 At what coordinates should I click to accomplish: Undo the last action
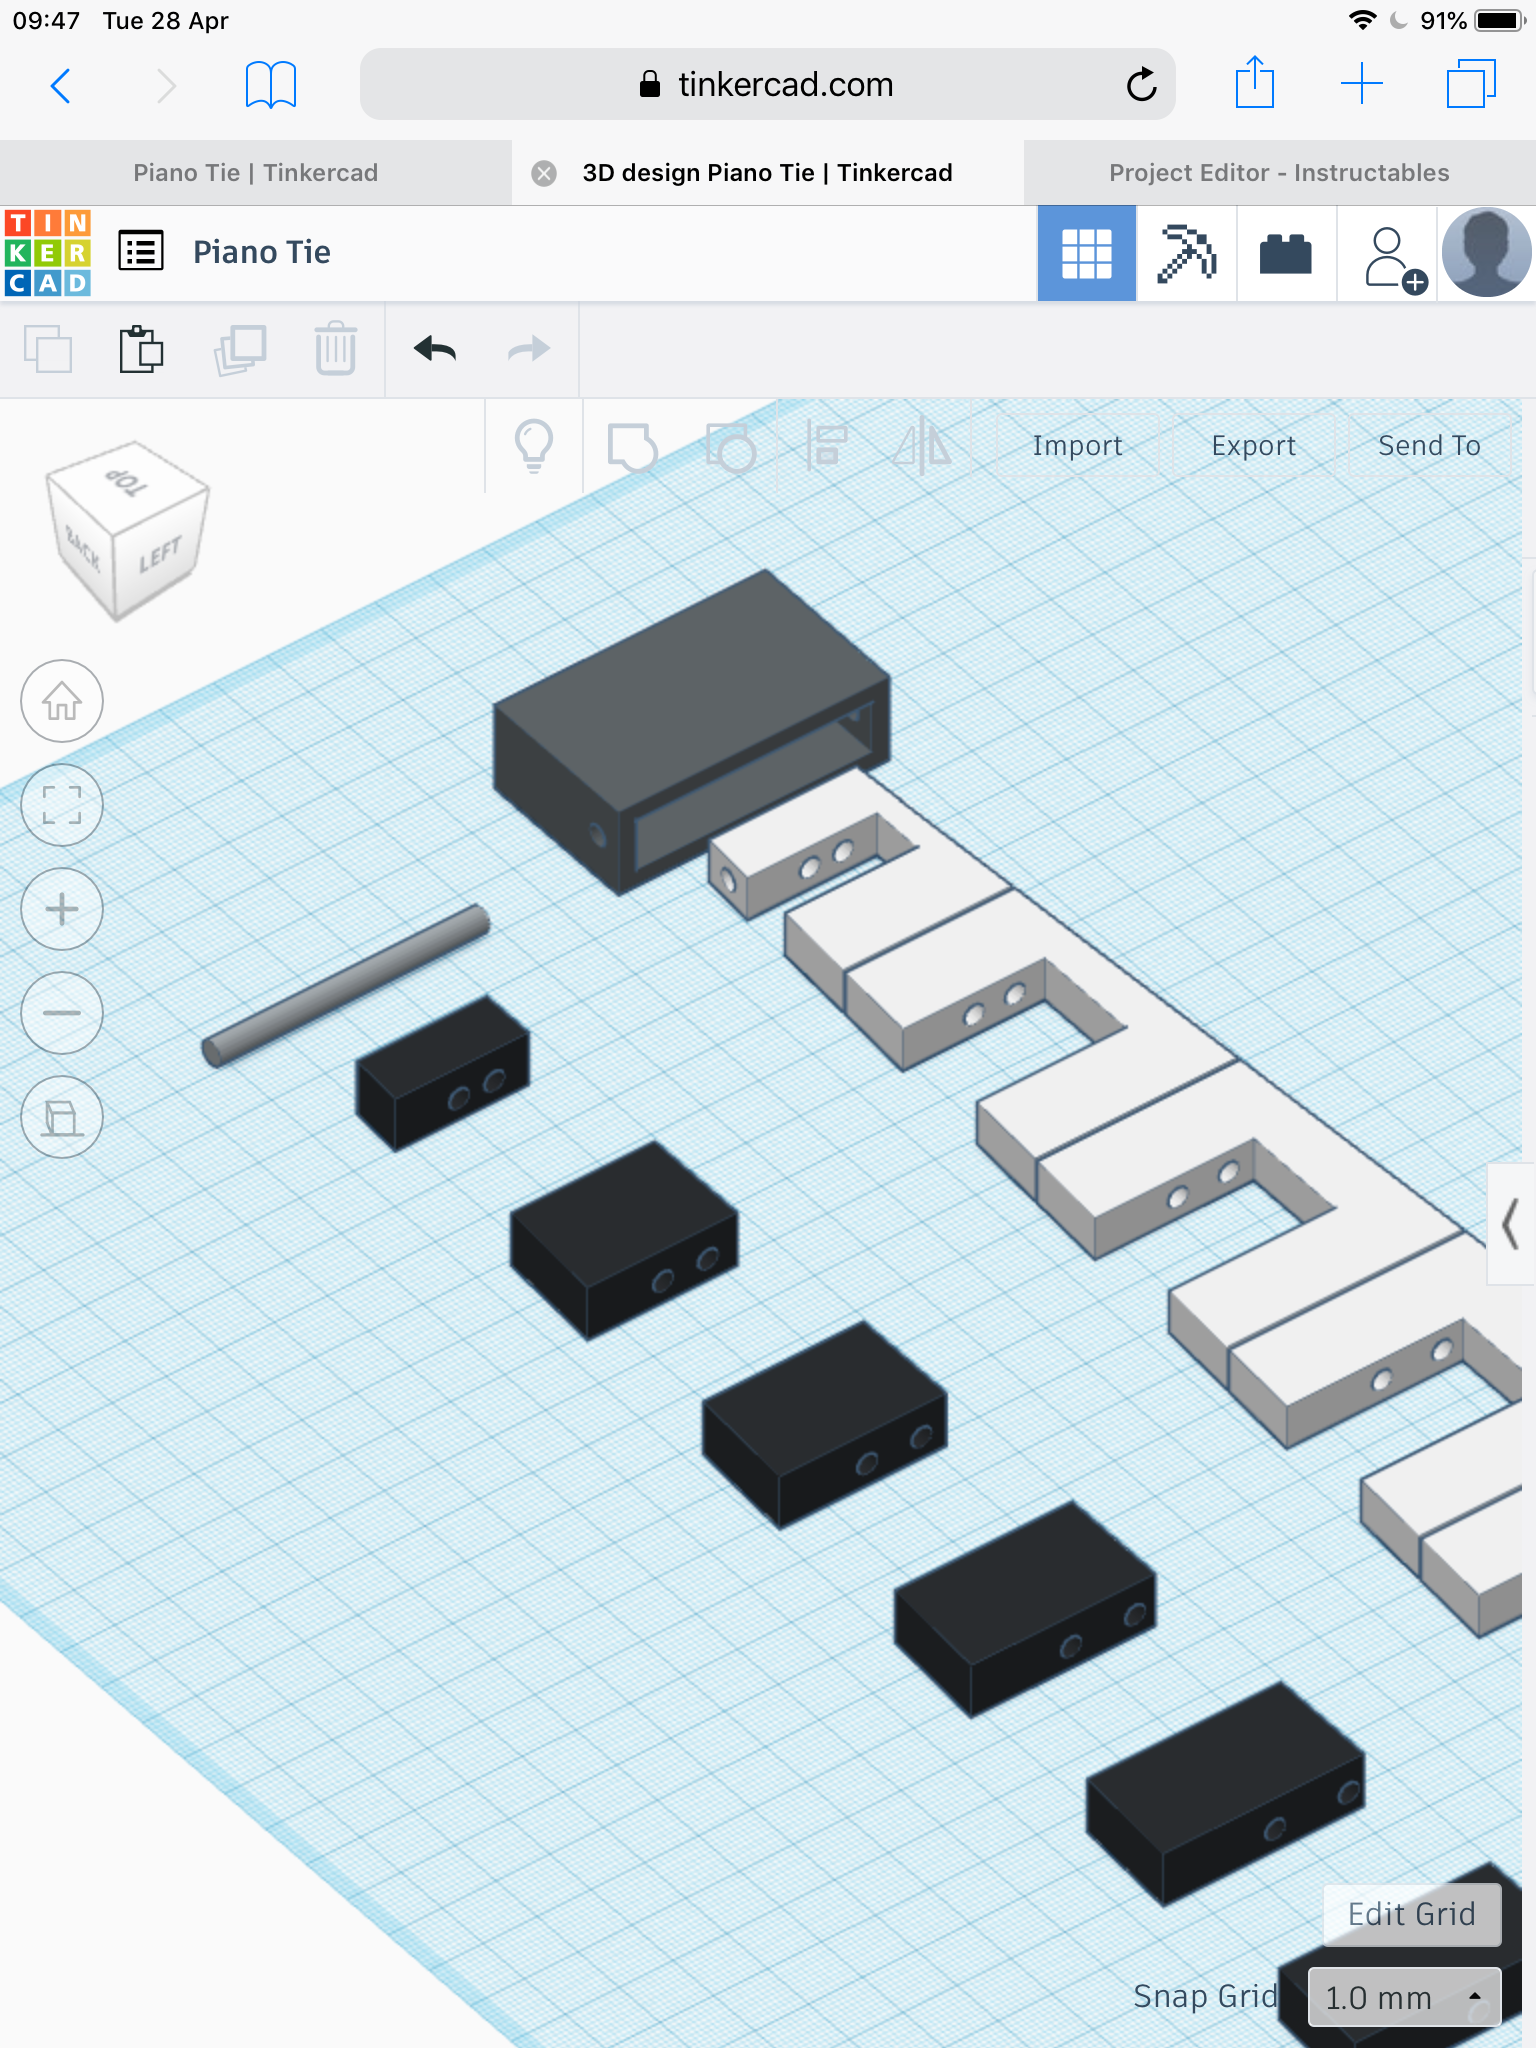click(435, 349)
